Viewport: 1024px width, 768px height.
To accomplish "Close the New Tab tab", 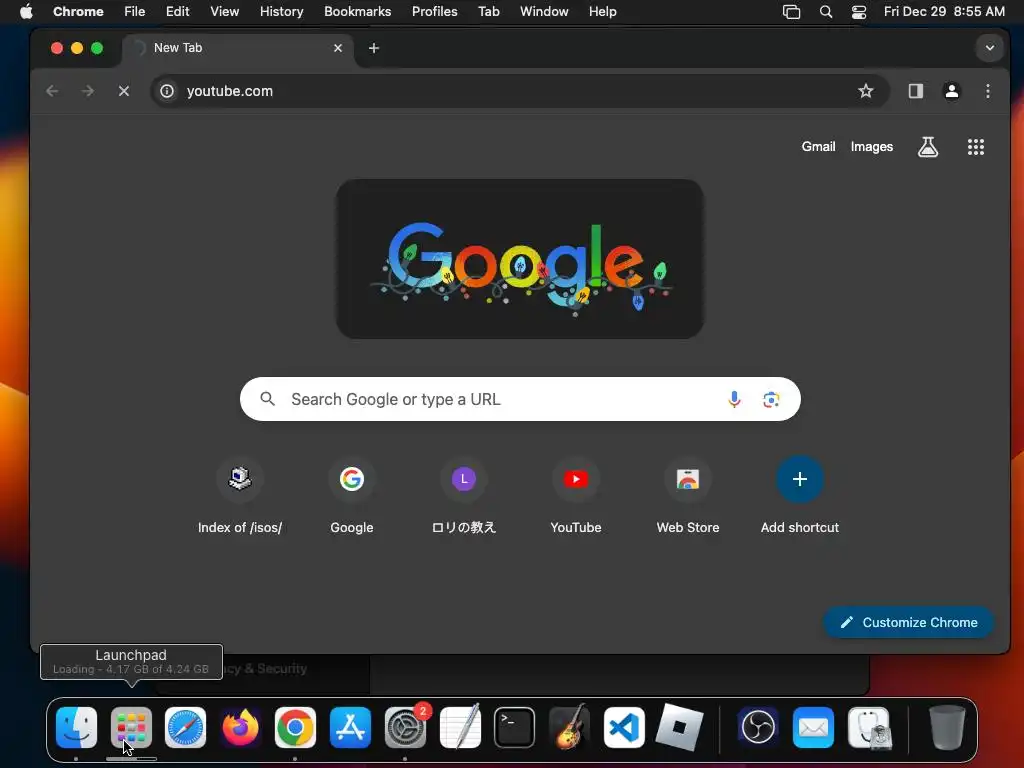I will click(338, 48).
